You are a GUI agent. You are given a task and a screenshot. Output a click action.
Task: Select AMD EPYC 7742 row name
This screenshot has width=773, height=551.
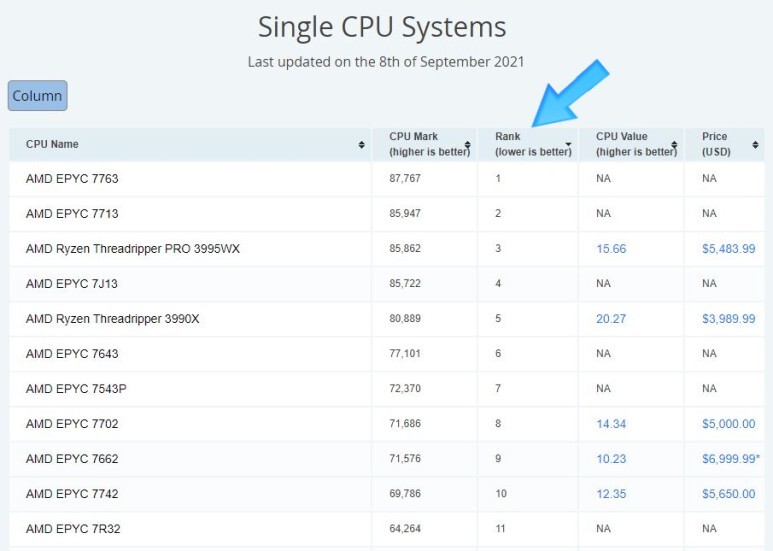(x=72, y=494)
